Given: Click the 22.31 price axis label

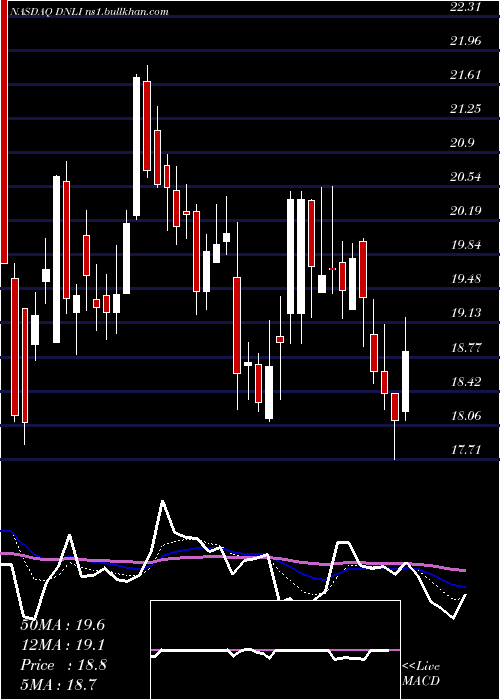Looking at the screenshot, I should pos(466,7).
